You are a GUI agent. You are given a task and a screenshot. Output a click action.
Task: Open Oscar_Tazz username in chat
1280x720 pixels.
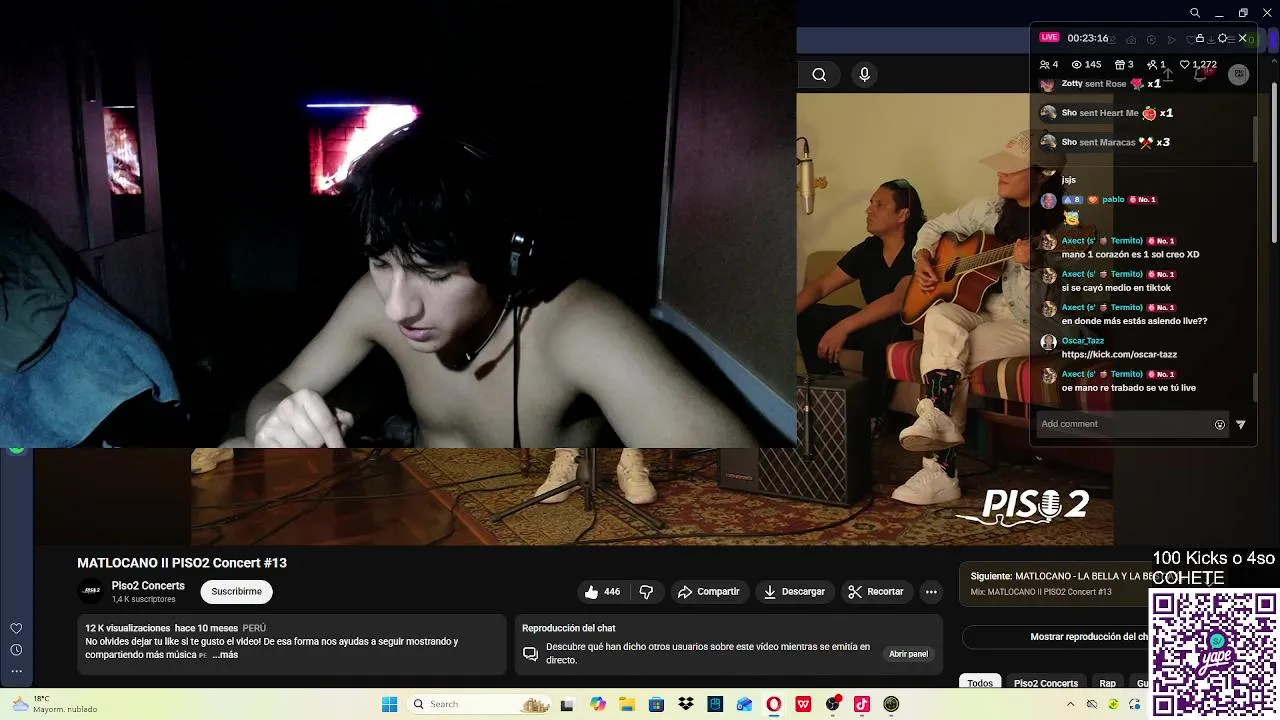tap(1083, 341)
